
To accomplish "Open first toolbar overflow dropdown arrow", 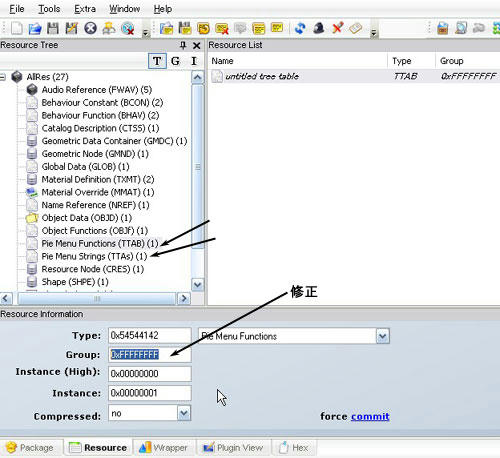I will coord(145,33).
